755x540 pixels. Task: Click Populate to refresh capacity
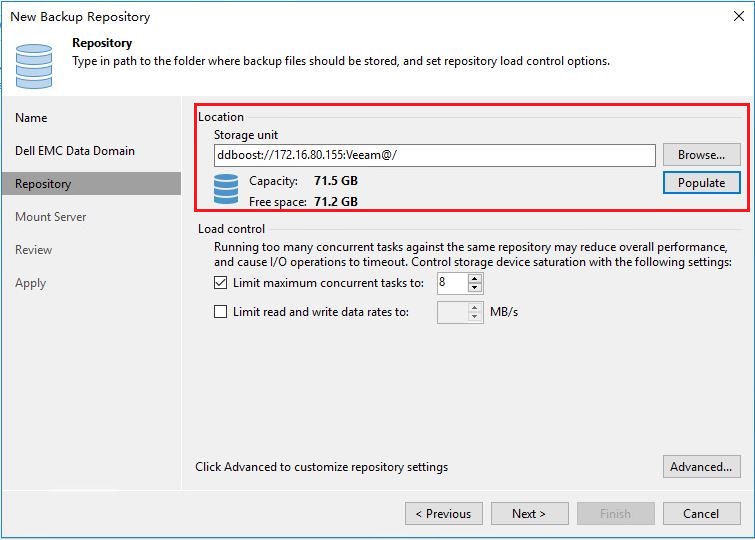(x=702, y=183)
